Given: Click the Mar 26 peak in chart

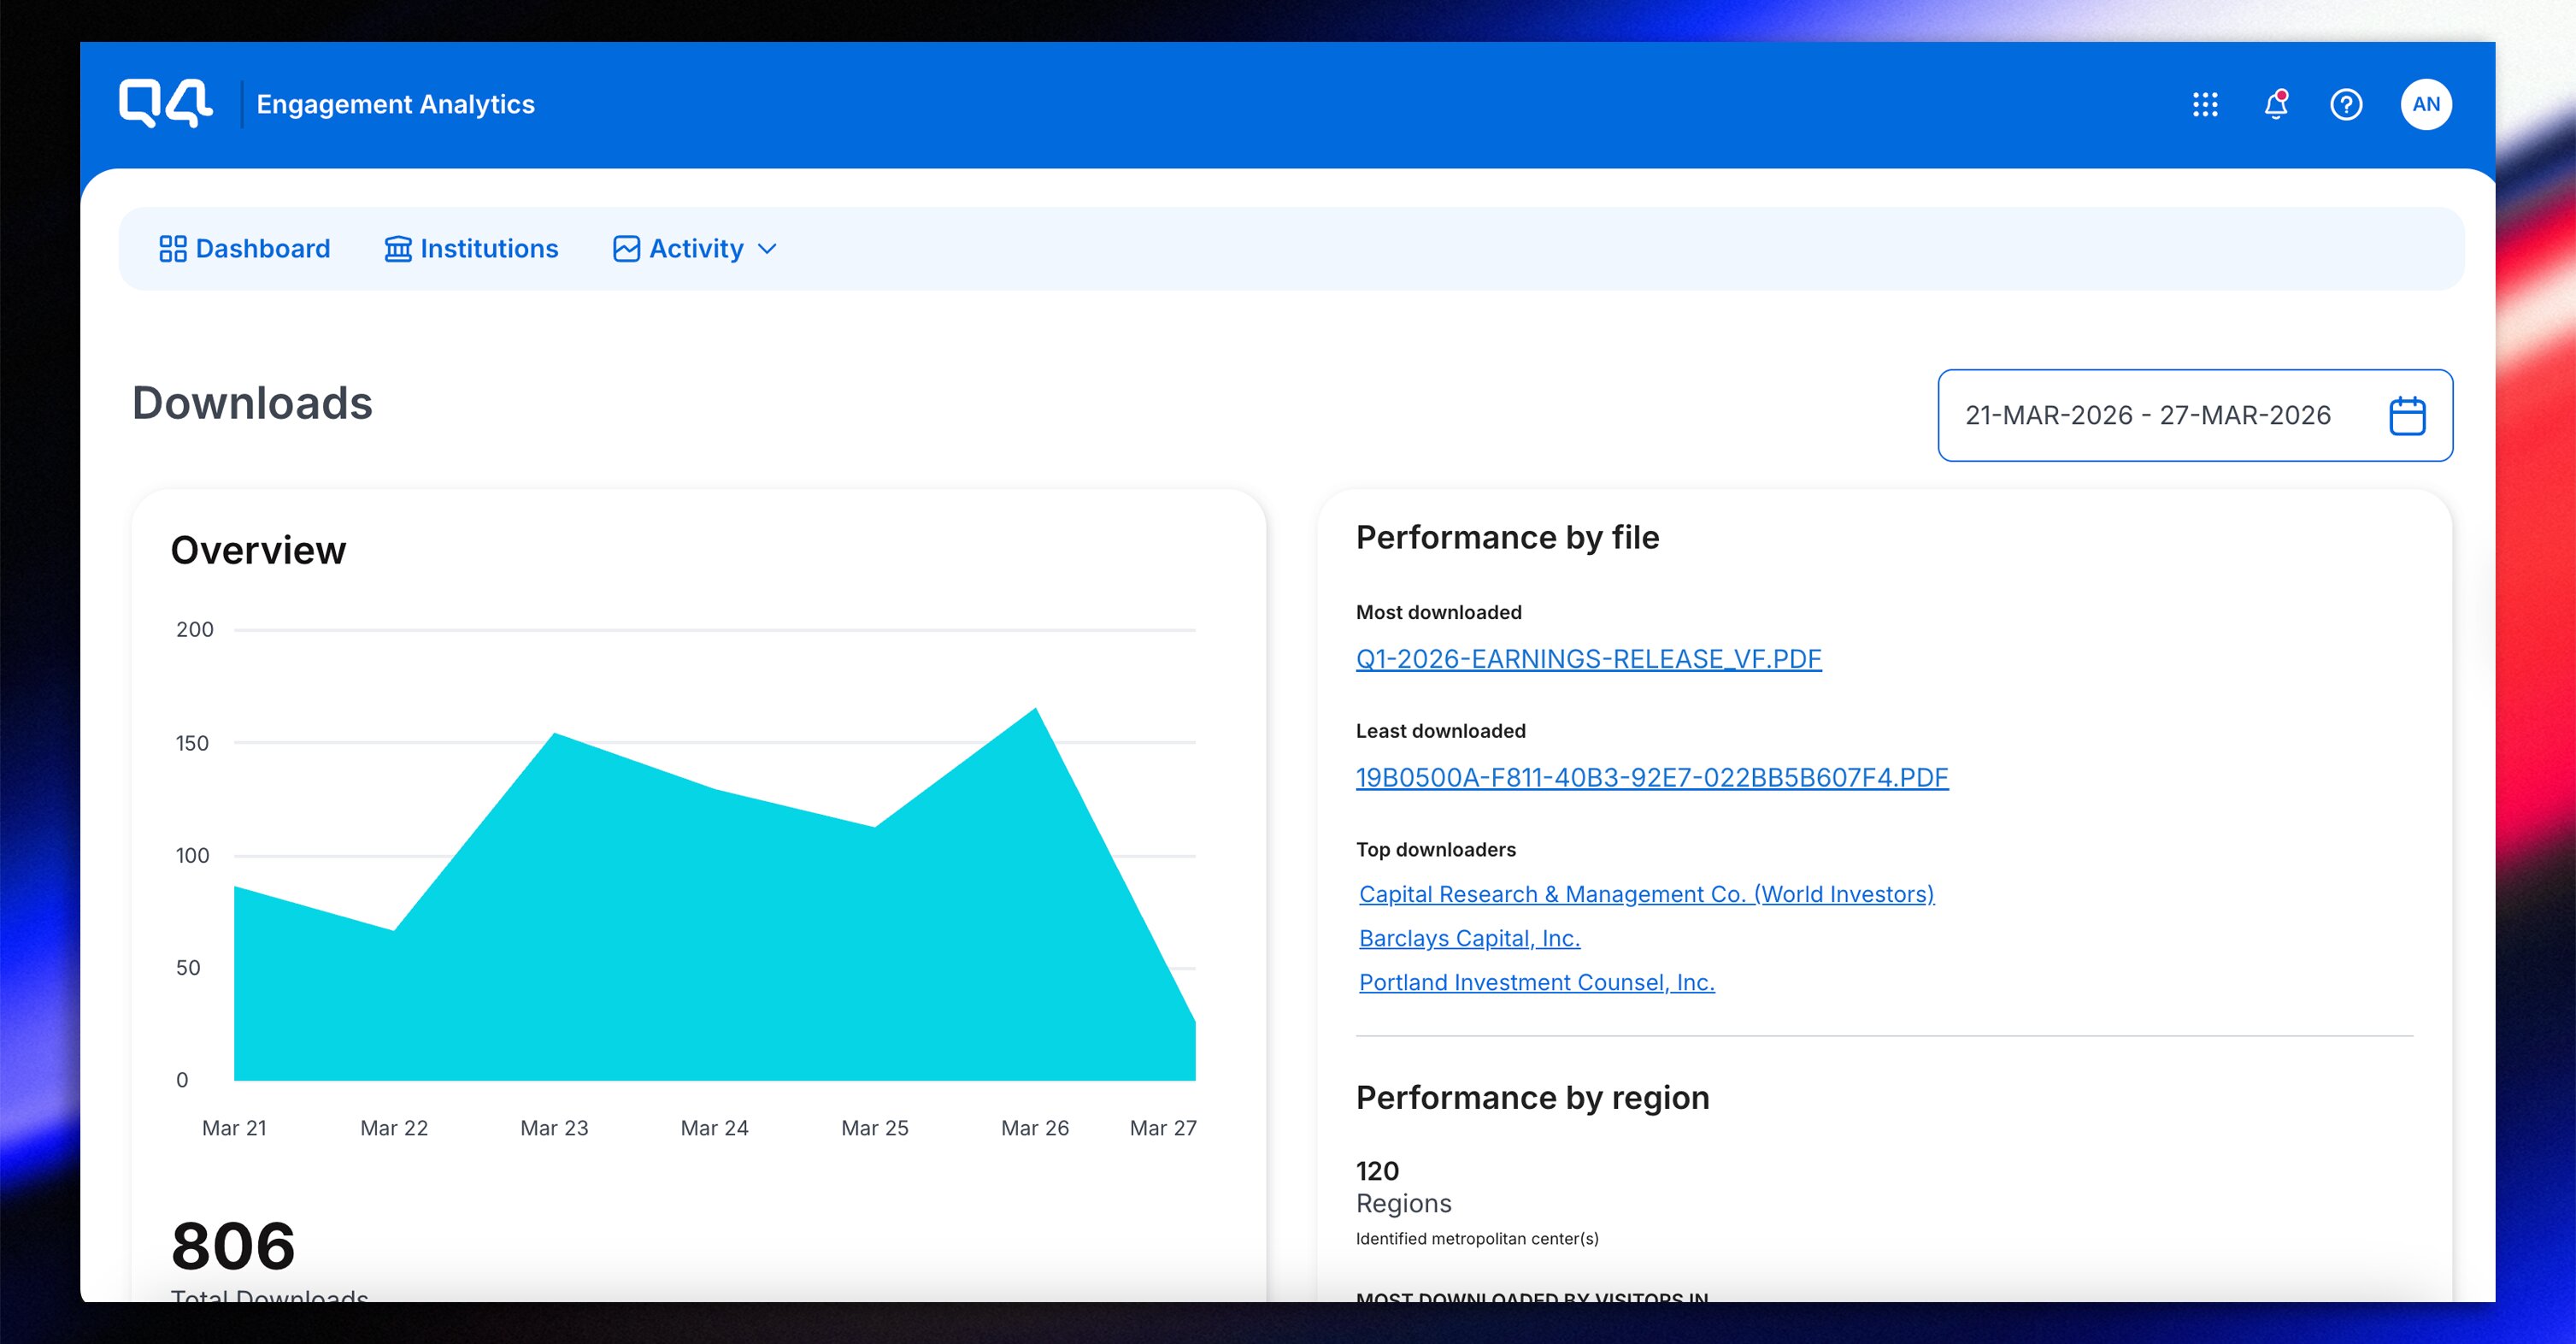Looking at the screenshot, I should click(1035, 711).
